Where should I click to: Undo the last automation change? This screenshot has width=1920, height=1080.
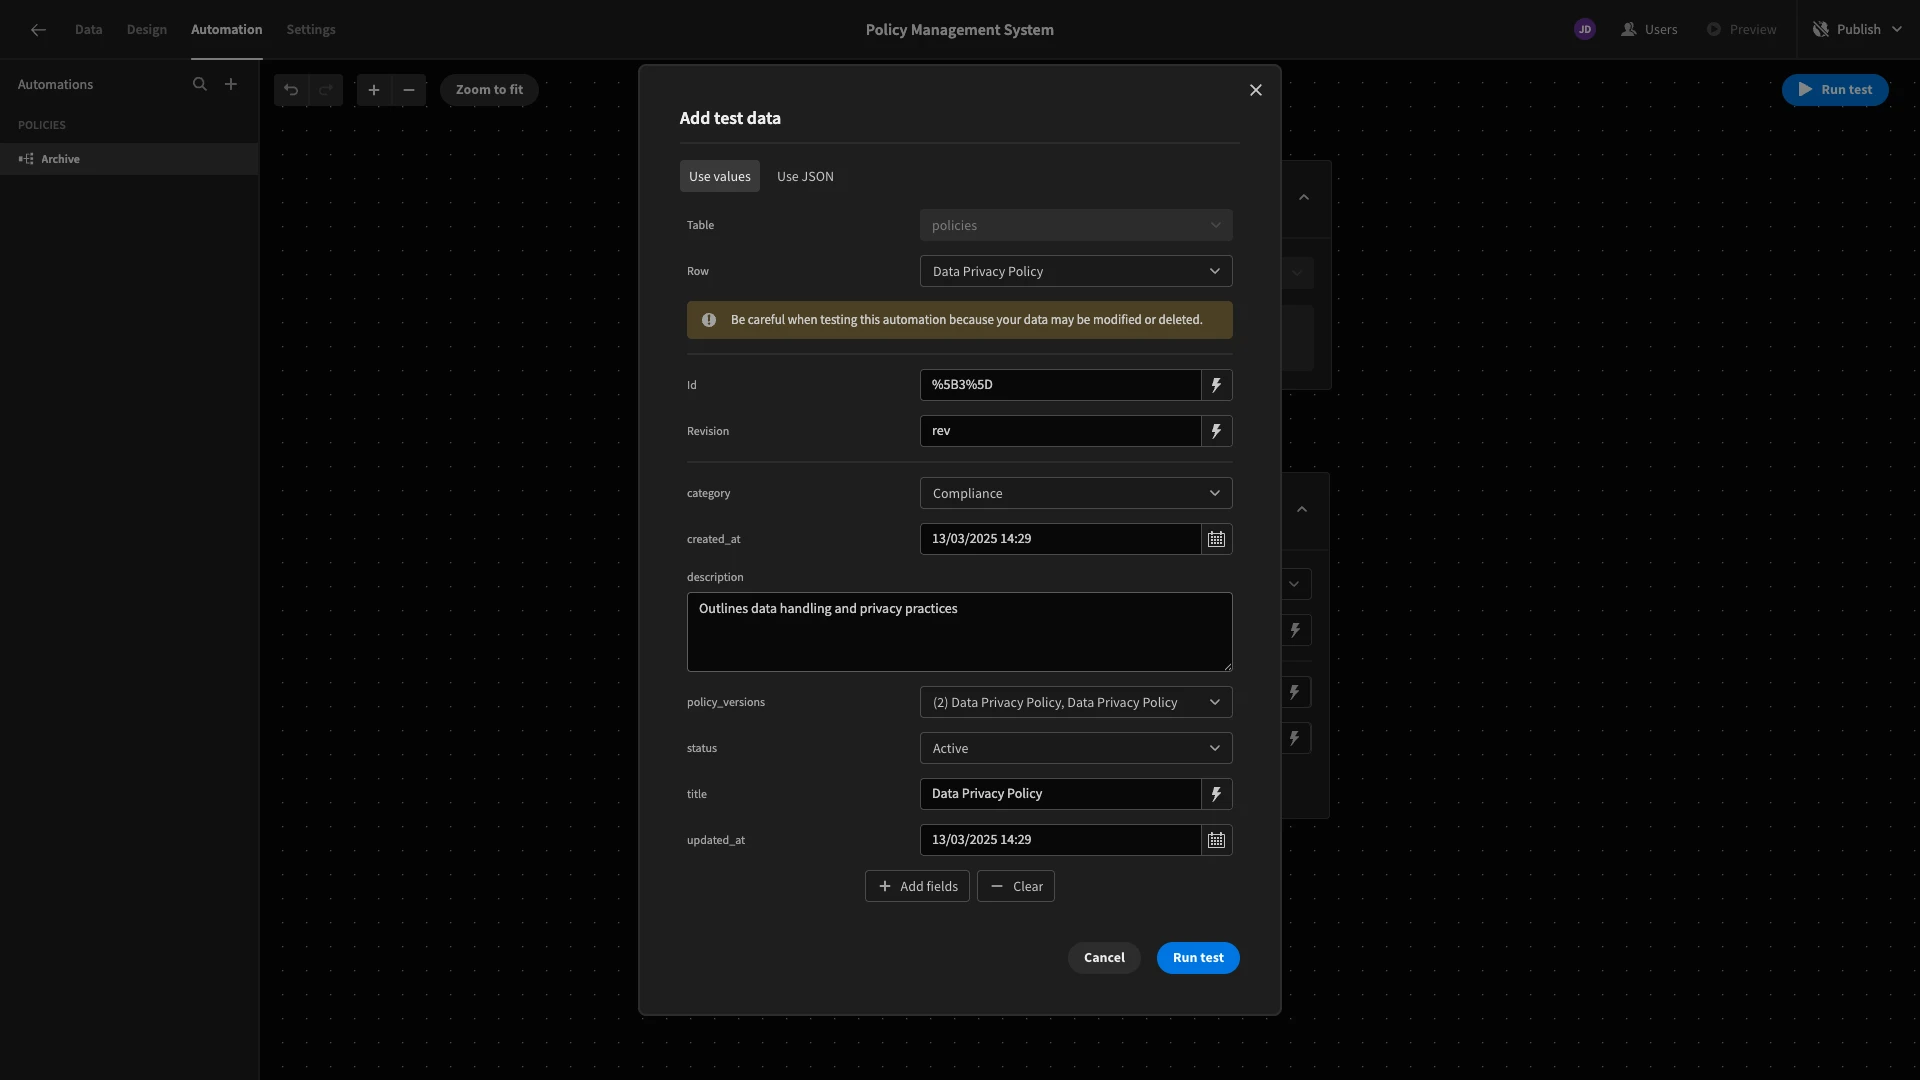(291, 90)
